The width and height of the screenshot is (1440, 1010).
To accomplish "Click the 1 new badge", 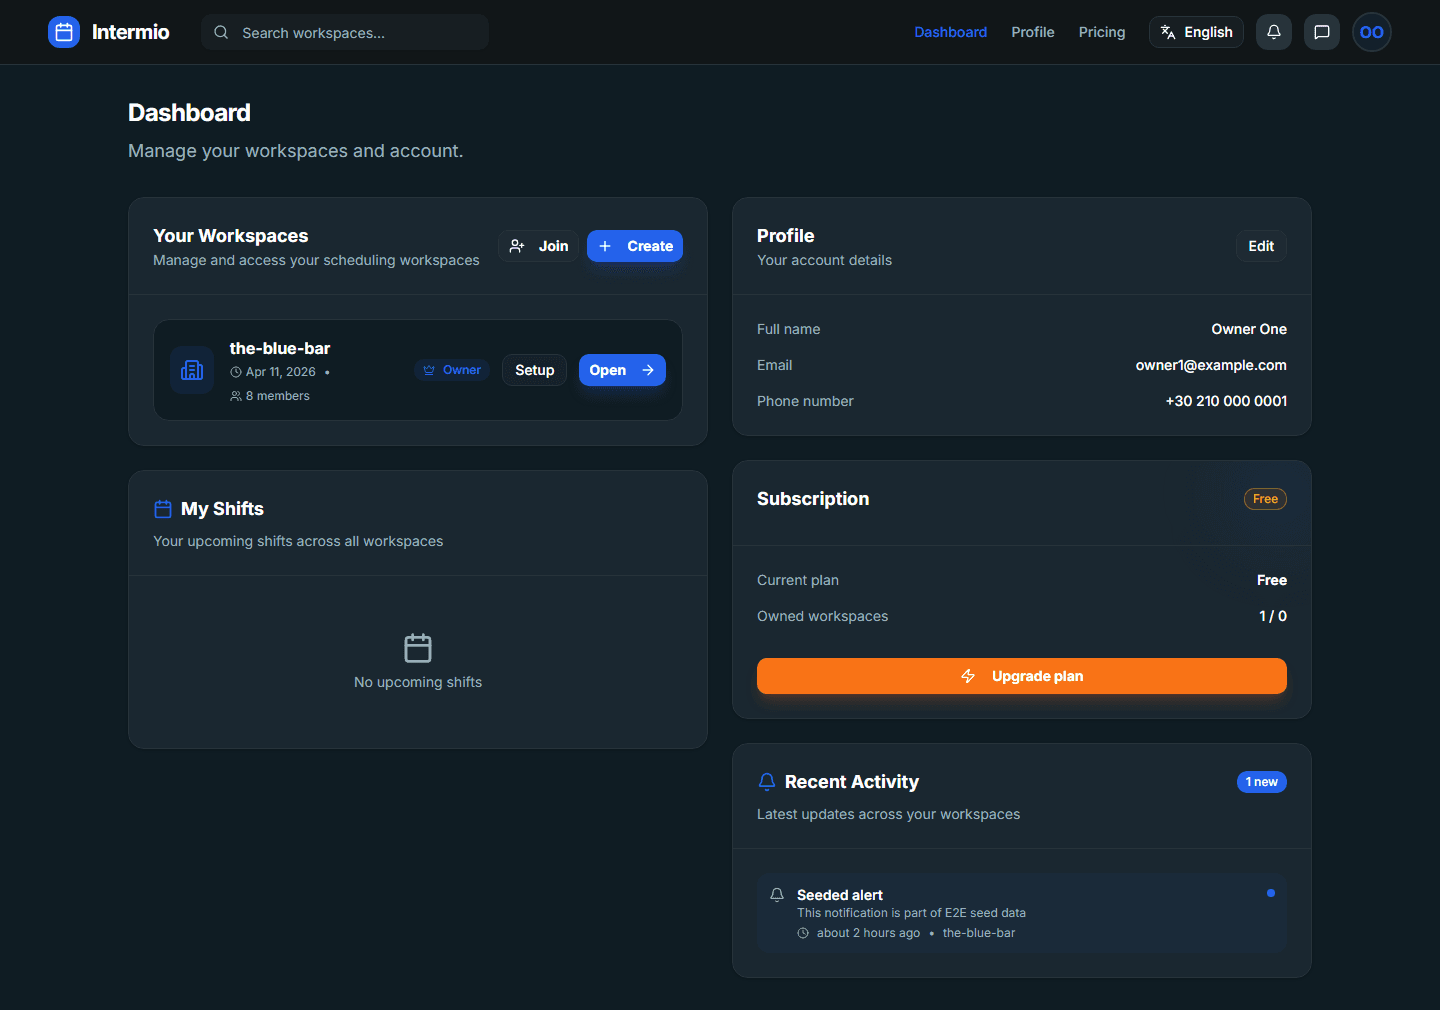I will (x=1262, y=782).
